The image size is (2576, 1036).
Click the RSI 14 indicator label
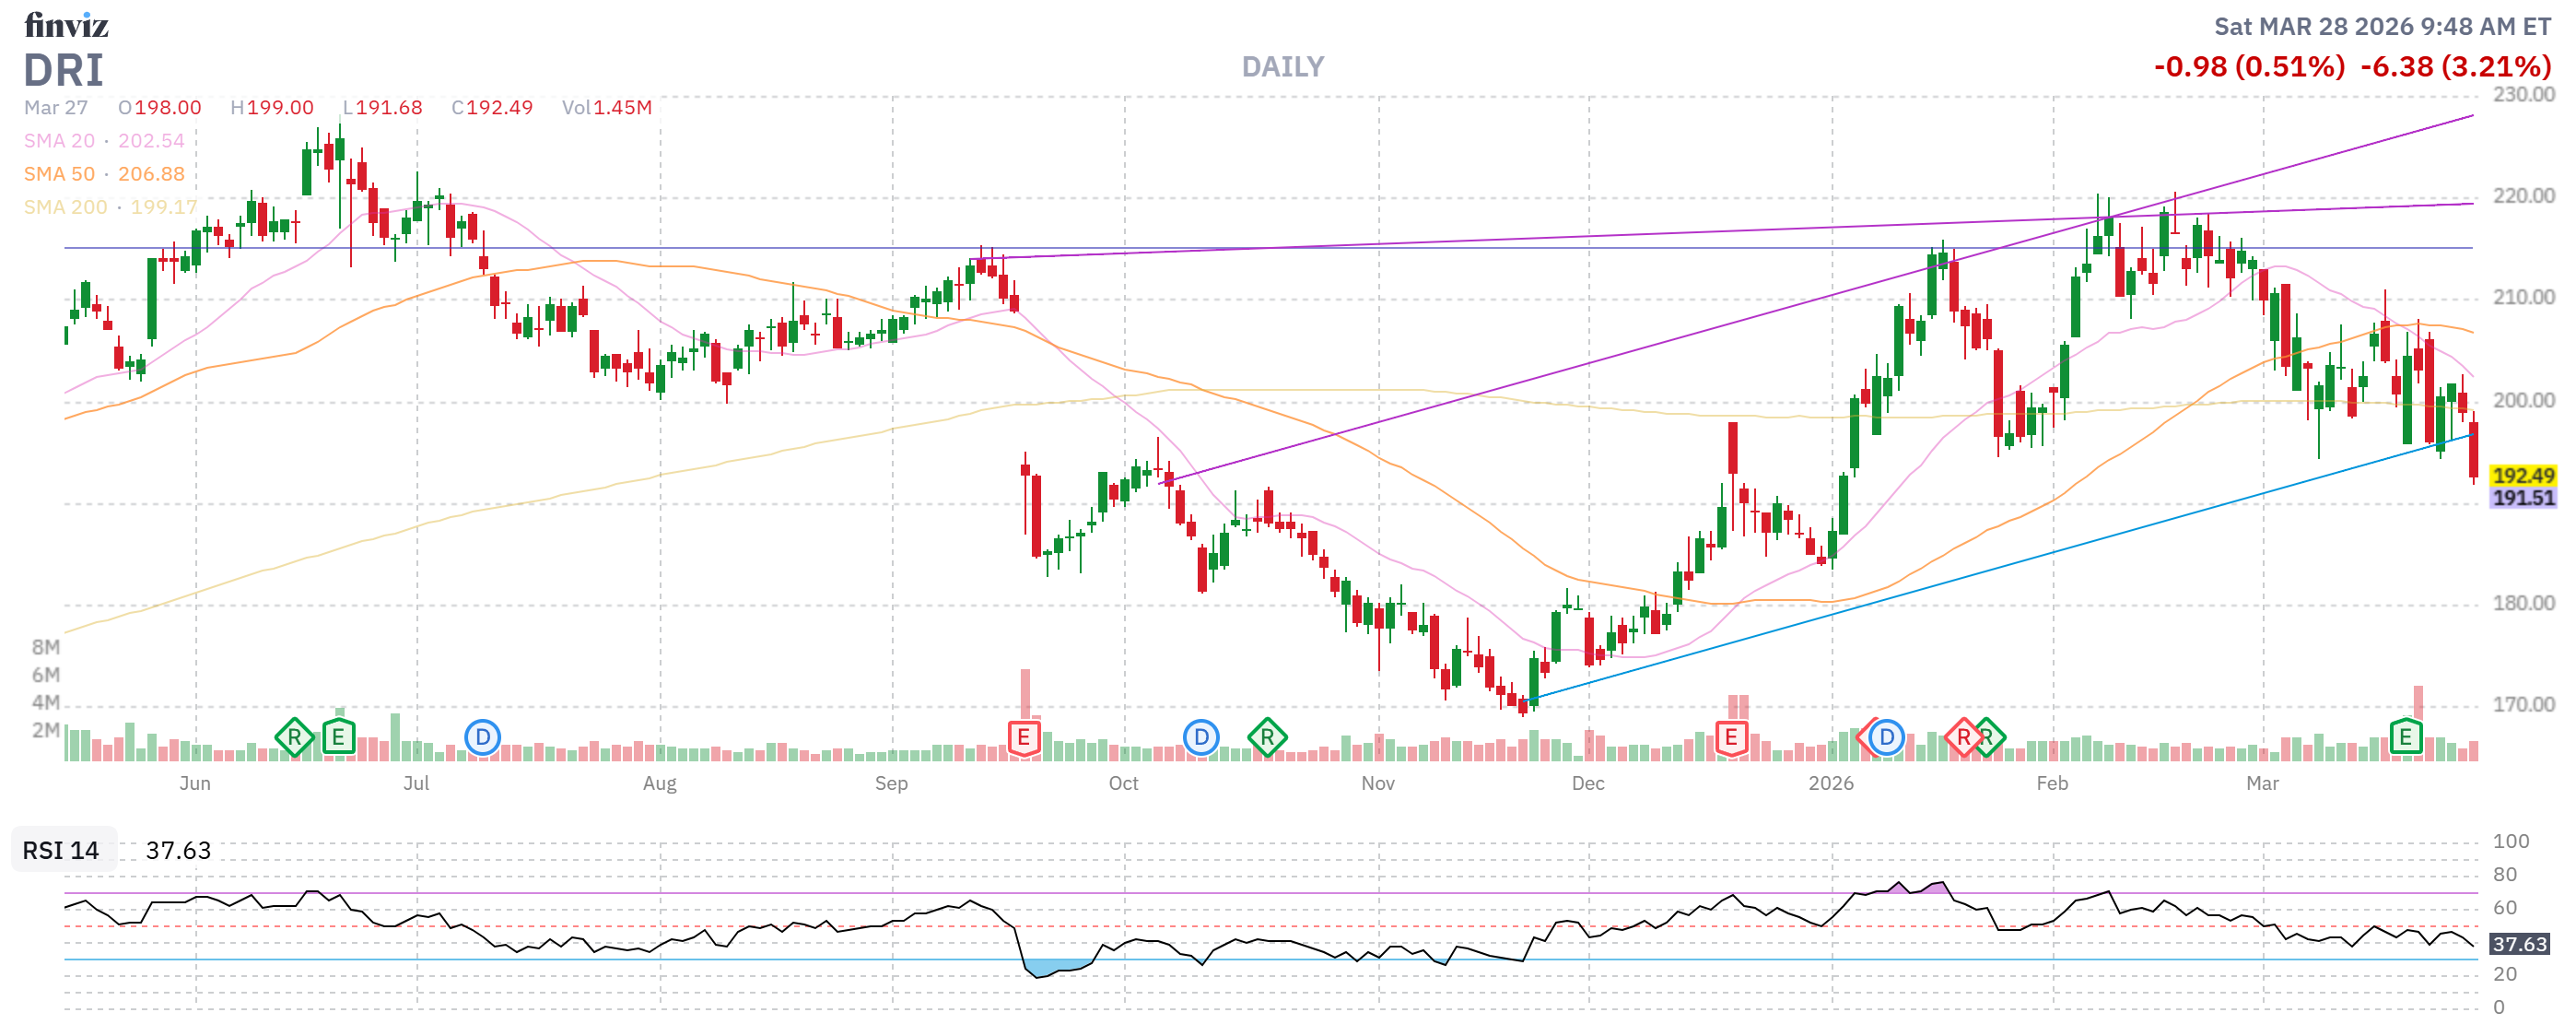point(61,850)
